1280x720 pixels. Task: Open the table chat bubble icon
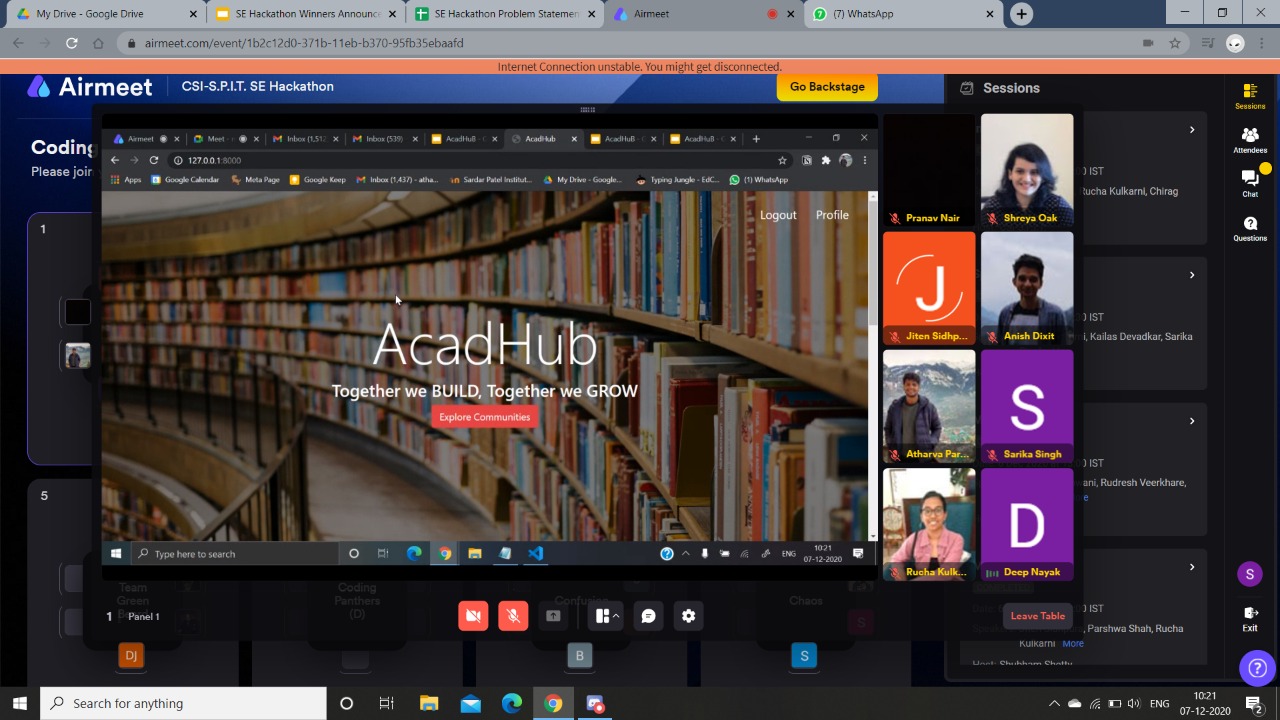click(648, 616)
